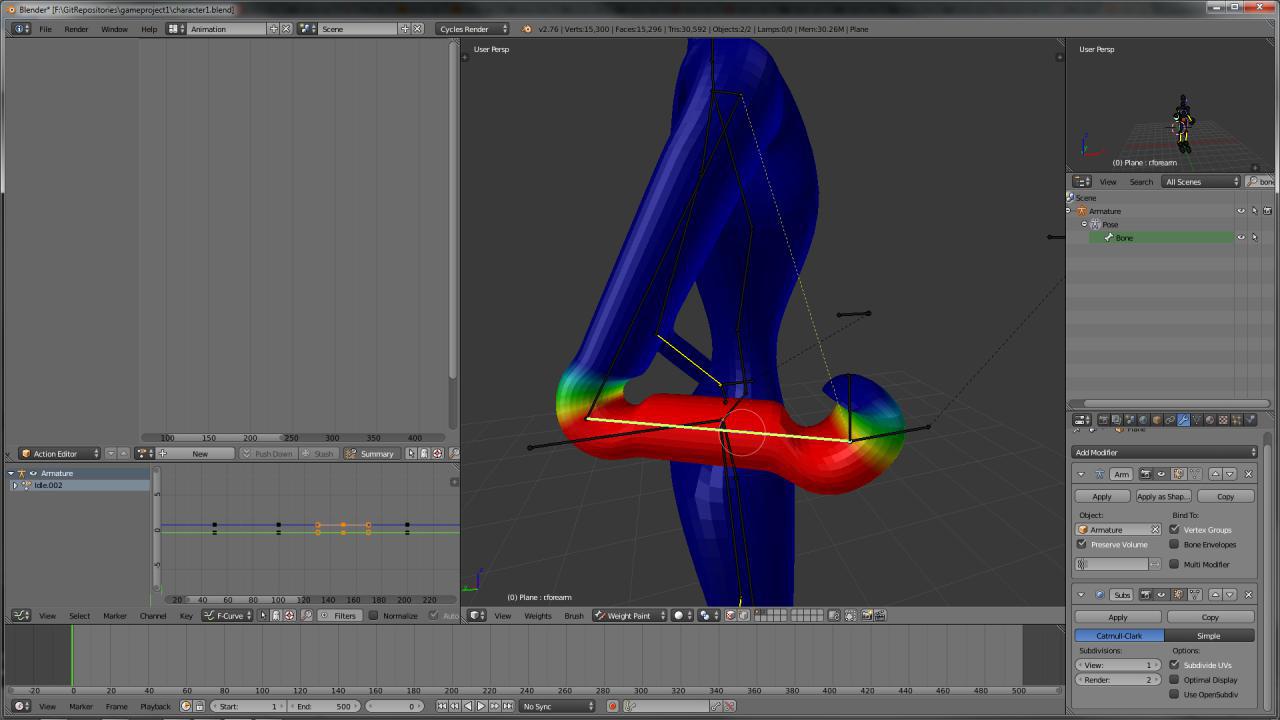This screenshot has width=1280, height=720.
Task: Uncheck Subdivide UVs option
Action: pos(1174,665)
